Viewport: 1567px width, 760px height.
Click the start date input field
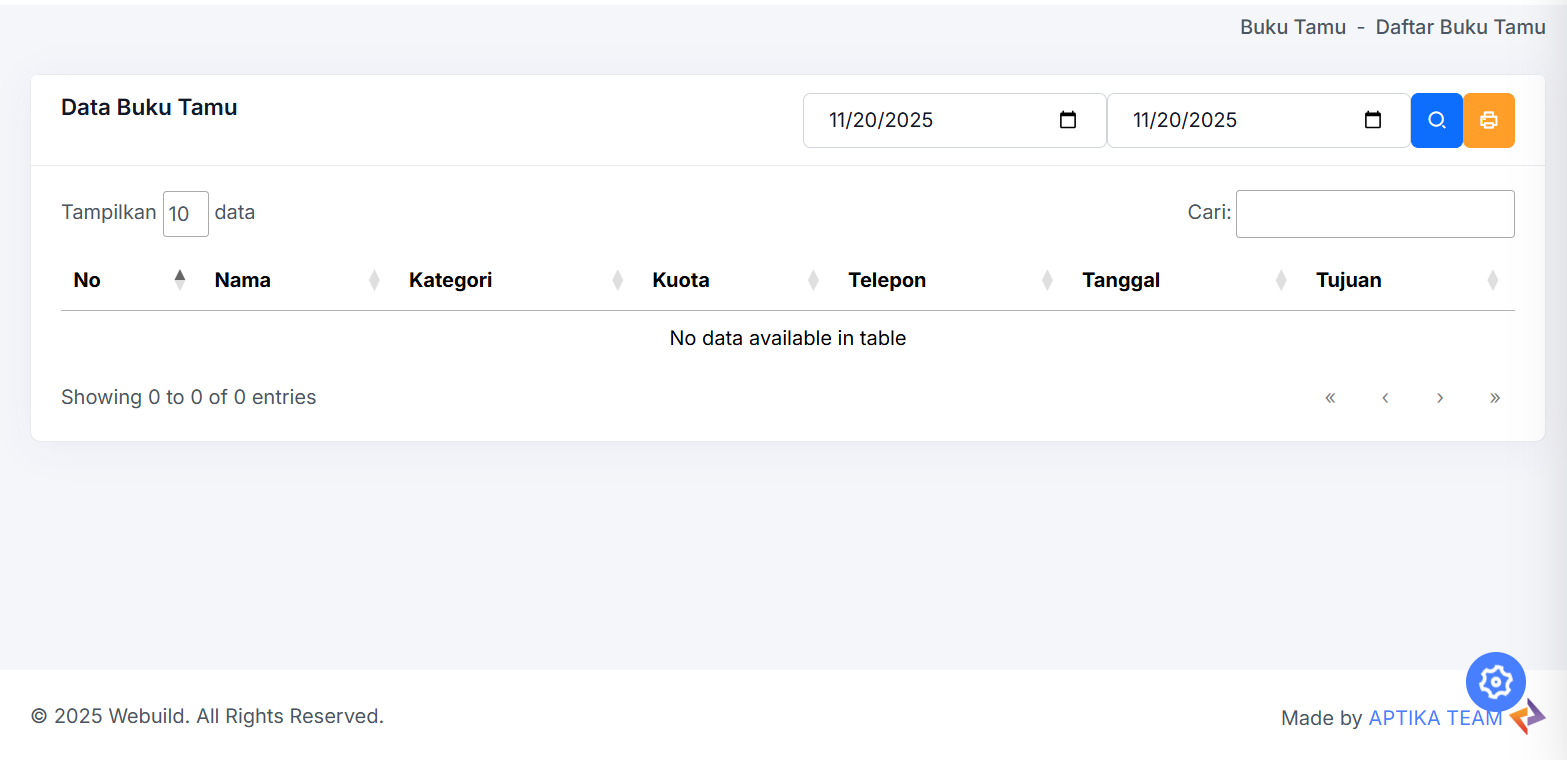tap(954, 120)
